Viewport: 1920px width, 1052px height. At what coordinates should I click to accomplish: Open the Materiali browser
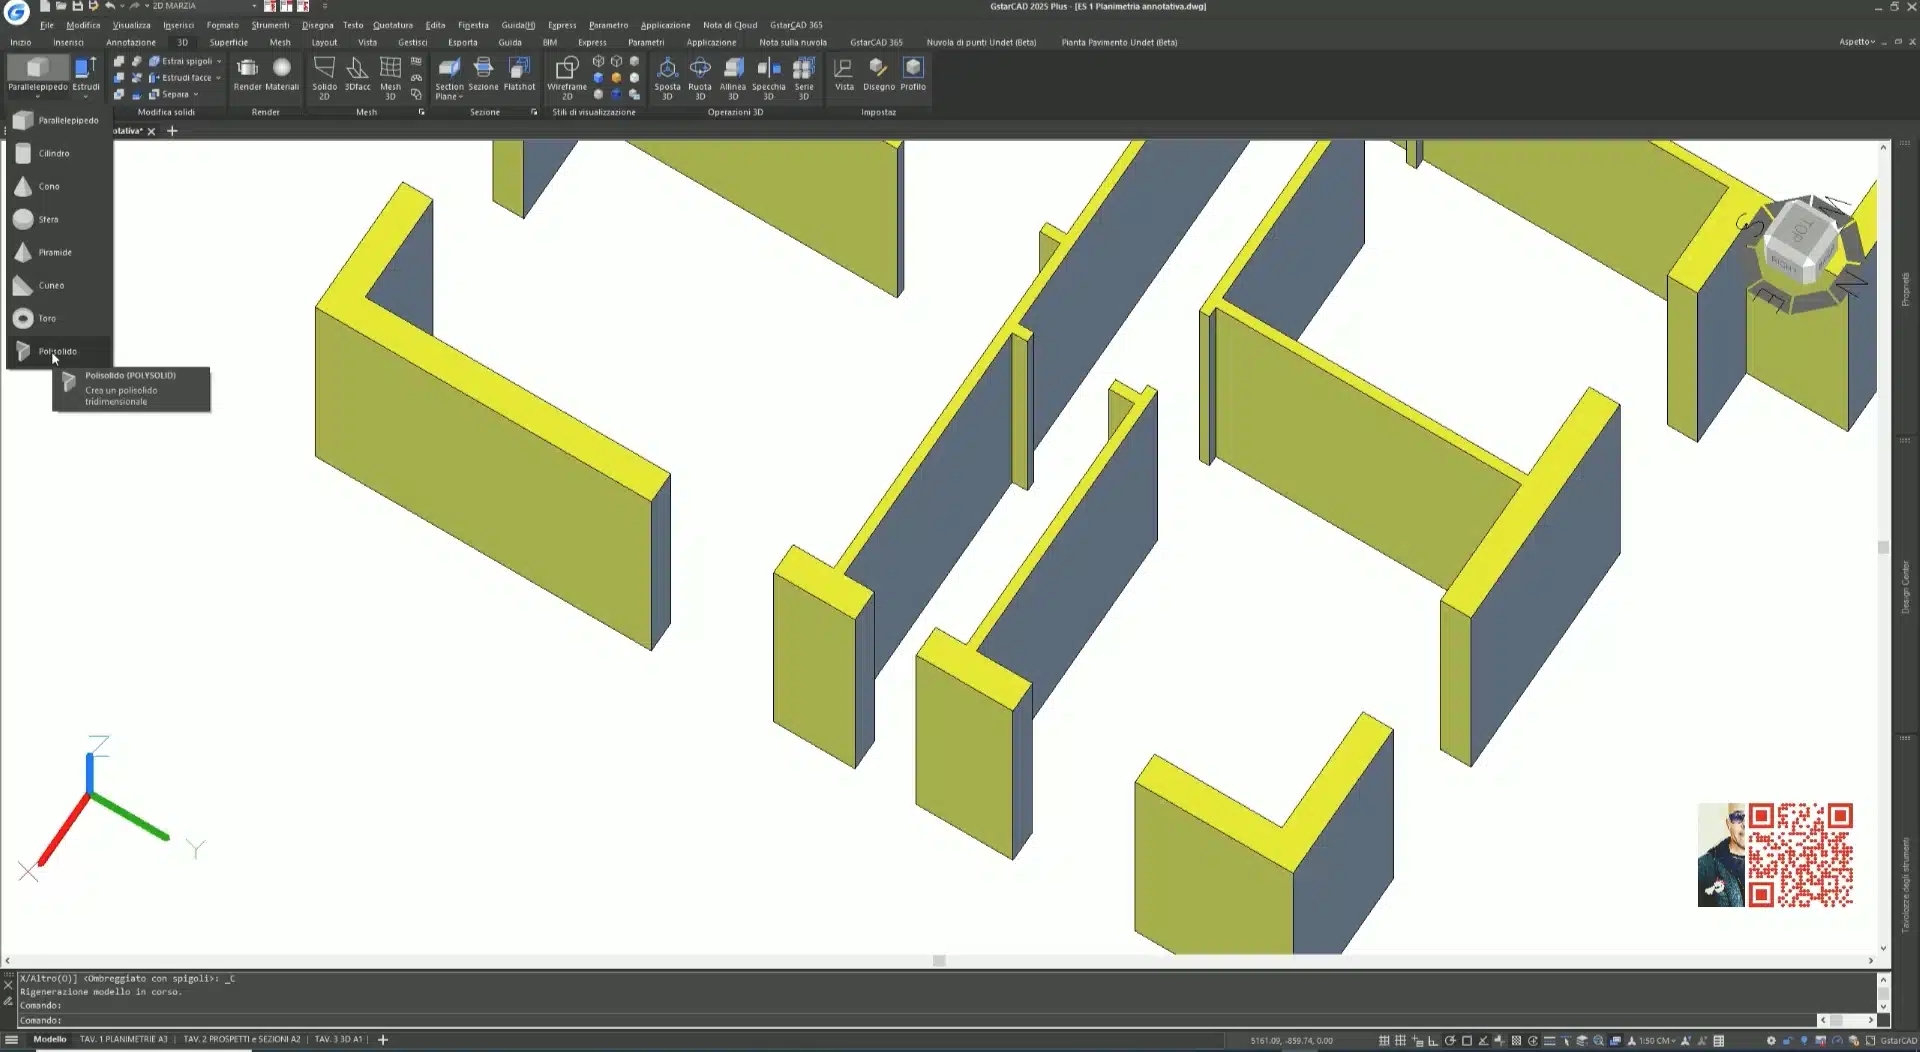[x=282, y=74]
